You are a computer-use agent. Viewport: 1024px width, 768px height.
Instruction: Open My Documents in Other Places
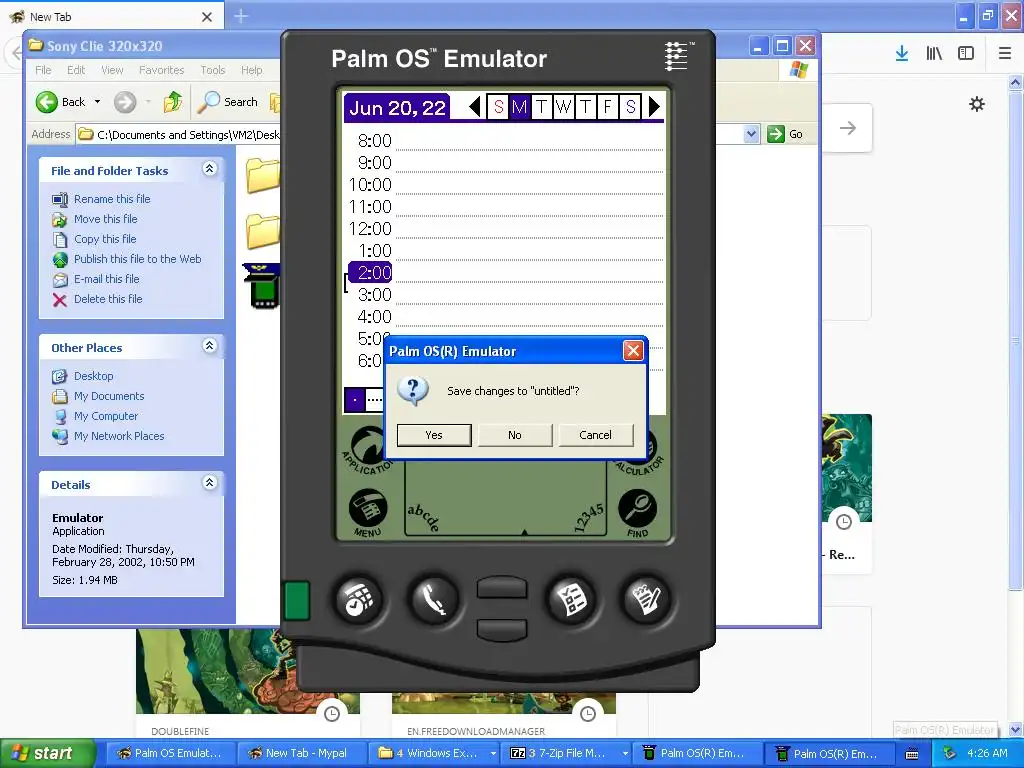click(x=109, y=396)
